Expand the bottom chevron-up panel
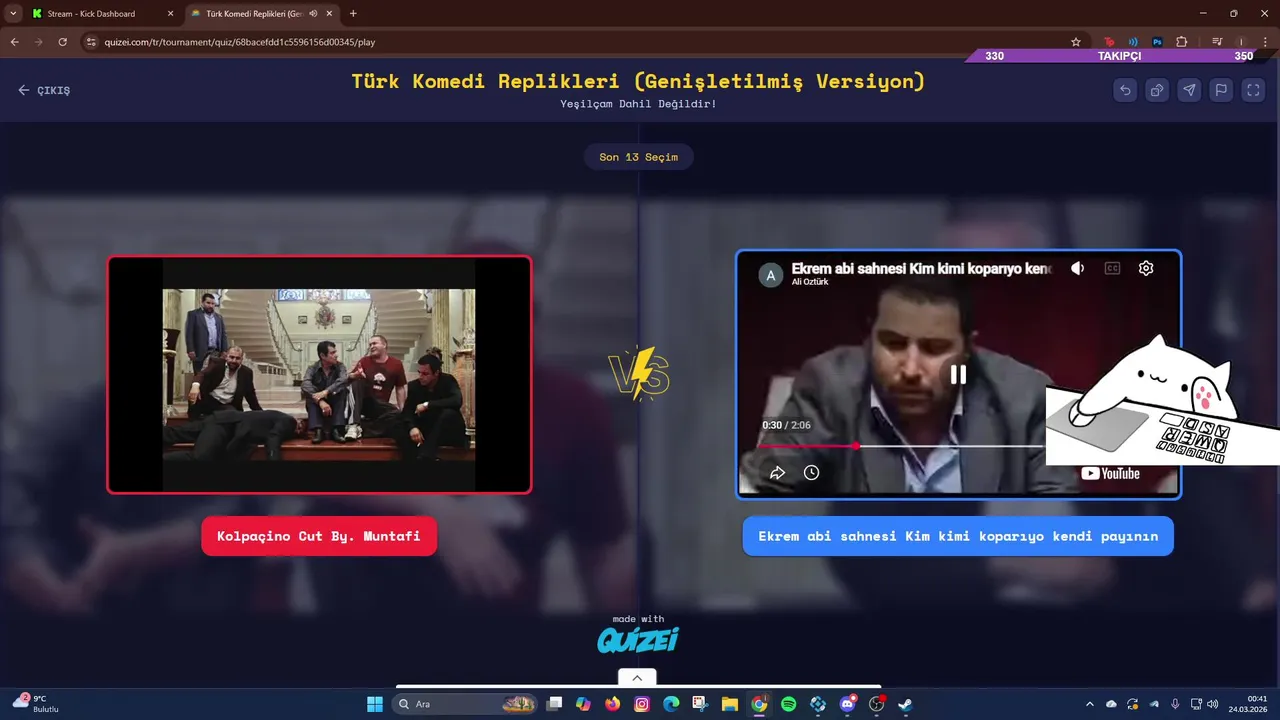1280x720 pixels. point(637,677)
